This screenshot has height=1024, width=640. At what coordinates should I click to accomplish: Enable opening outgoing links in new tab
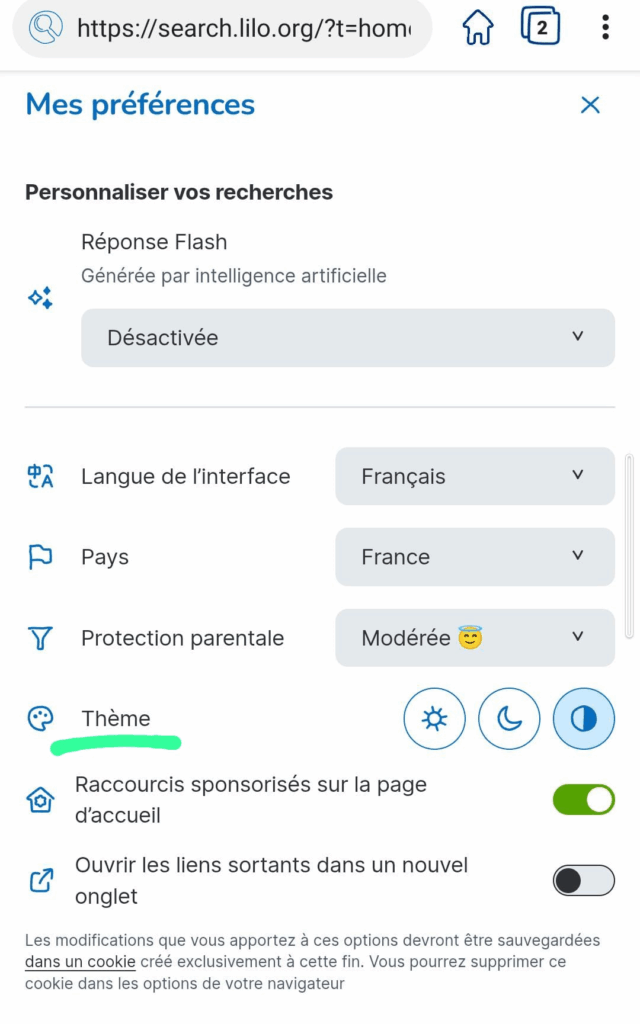click(x=583, y=880)
